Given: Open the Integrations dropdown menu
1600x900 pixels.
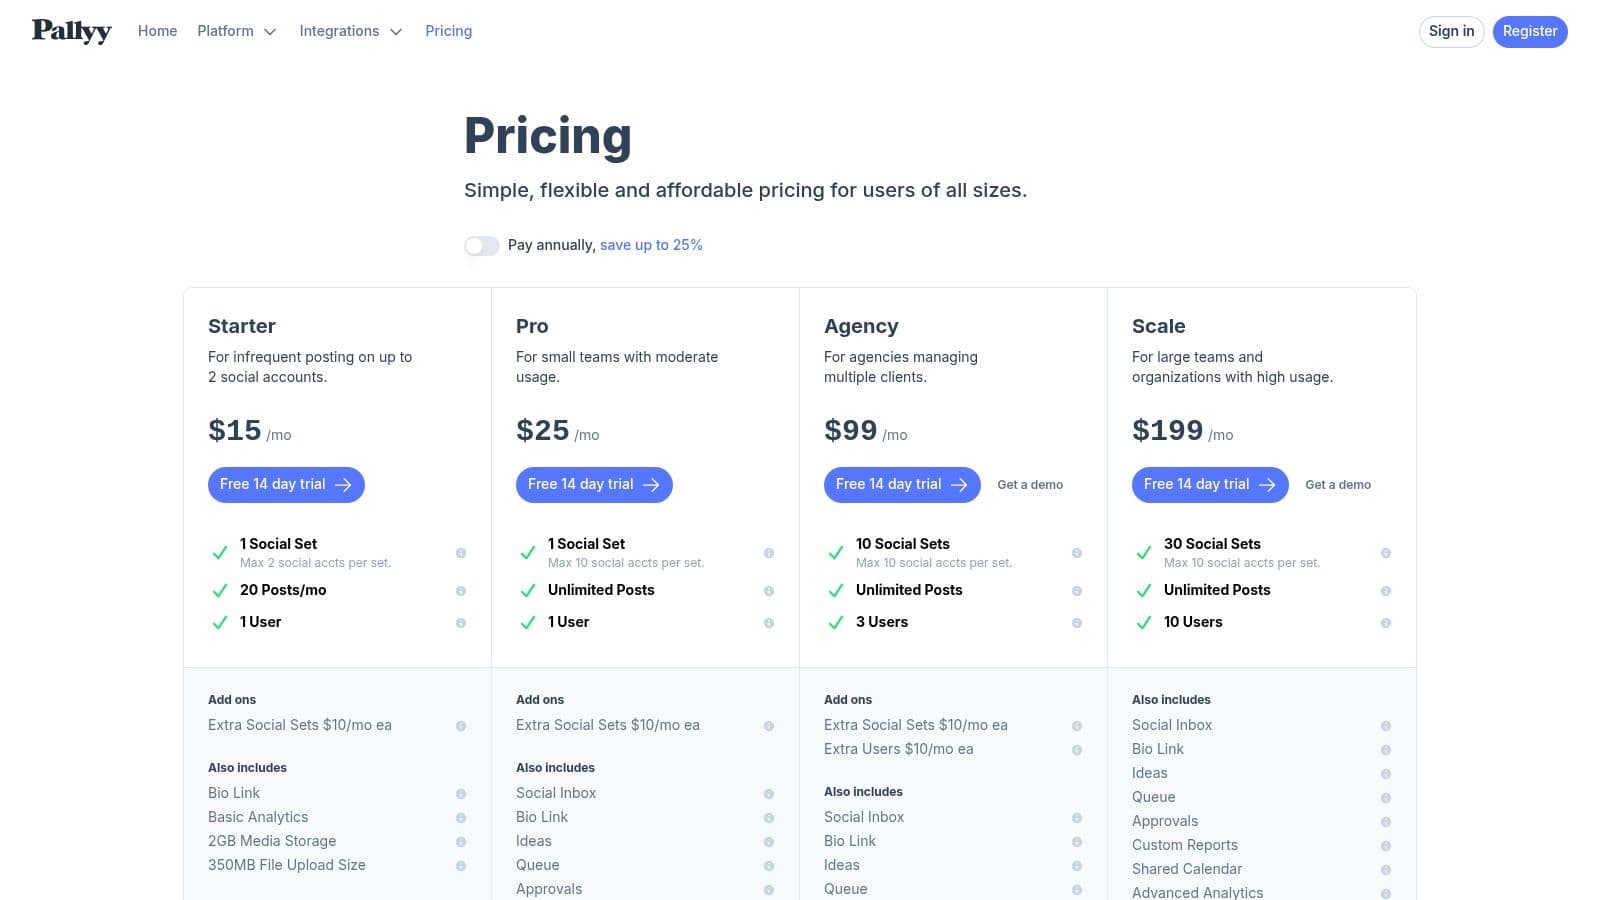Looking at the screenshot, I should pyautogui.click(x=350, y=31).
